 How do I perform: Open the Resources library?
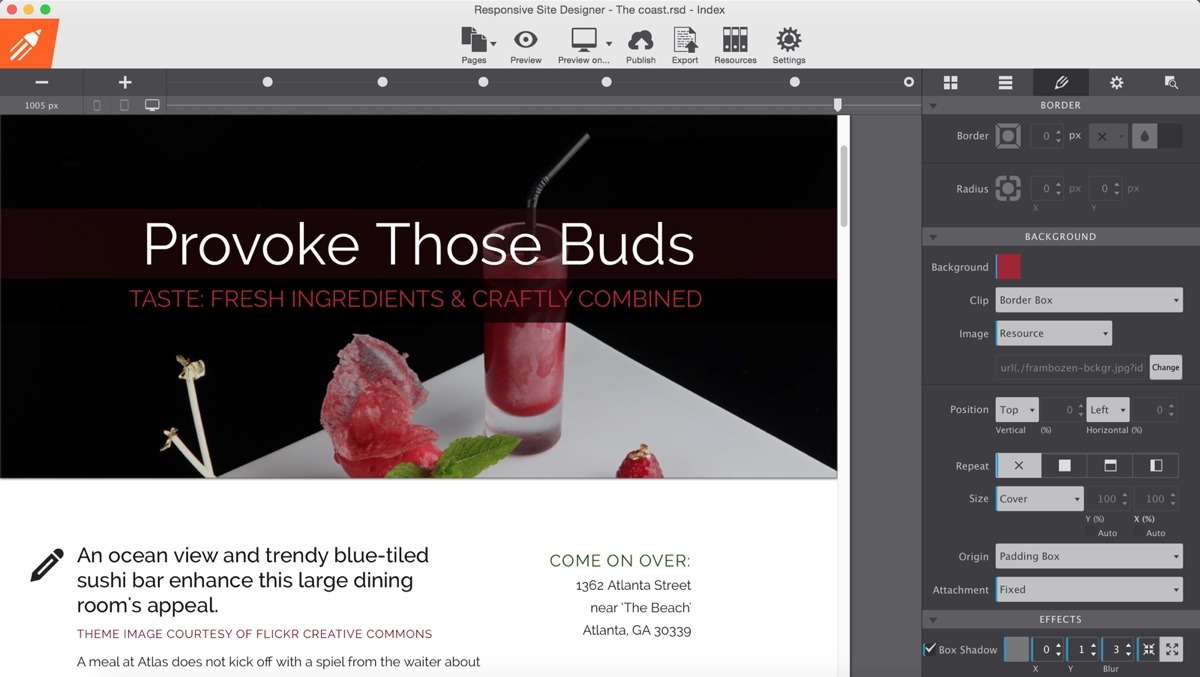point(735,40)
